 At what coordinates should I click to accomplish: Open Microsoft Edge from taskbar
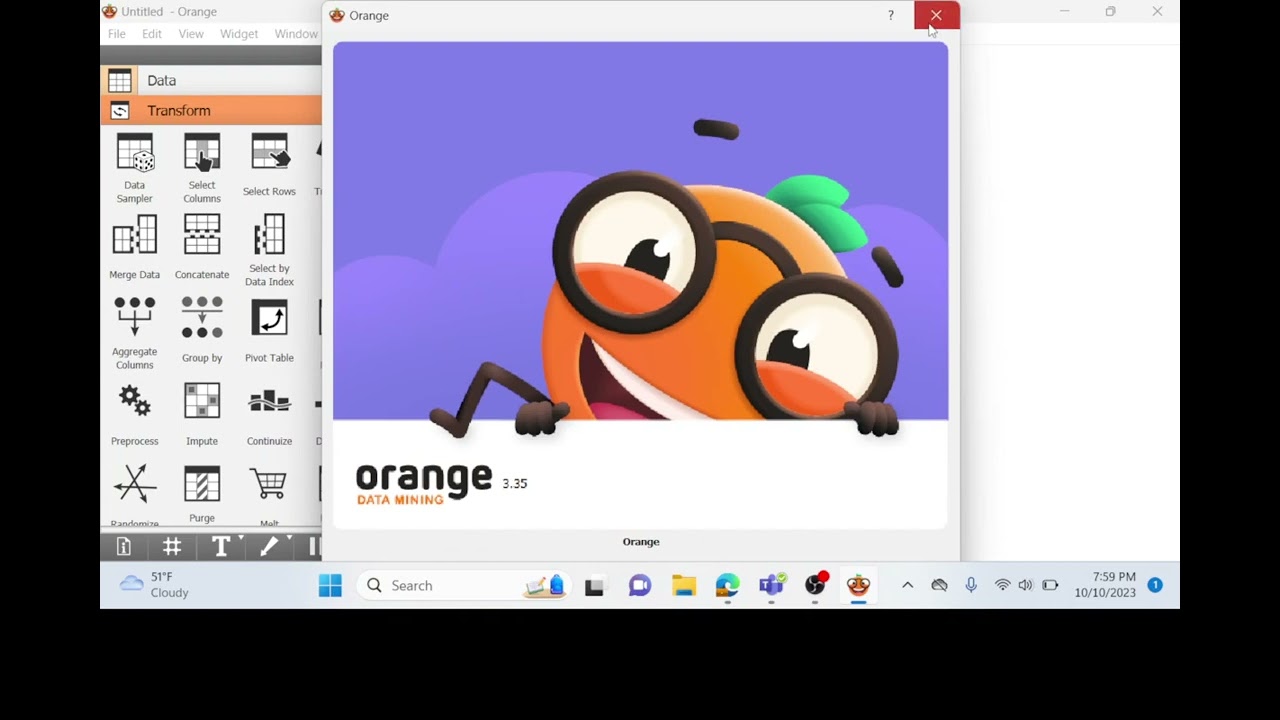tap(727, 586)
